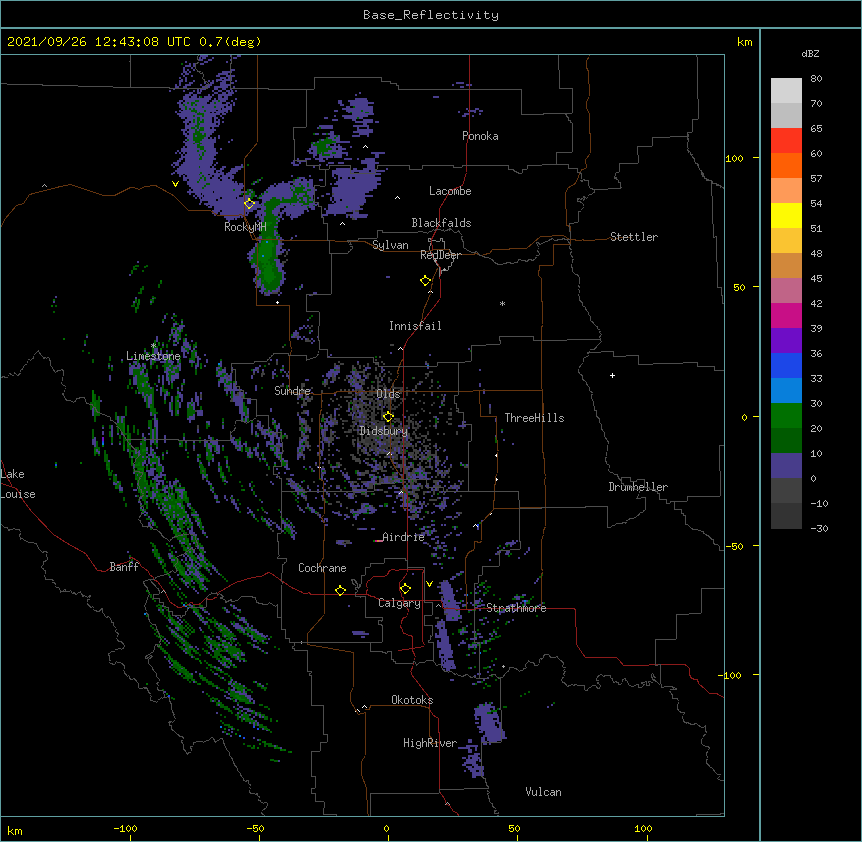Screen dimensions: 862x842
Task: Click the yellow diamond marker above Calgary
Action: click(405, 589)
